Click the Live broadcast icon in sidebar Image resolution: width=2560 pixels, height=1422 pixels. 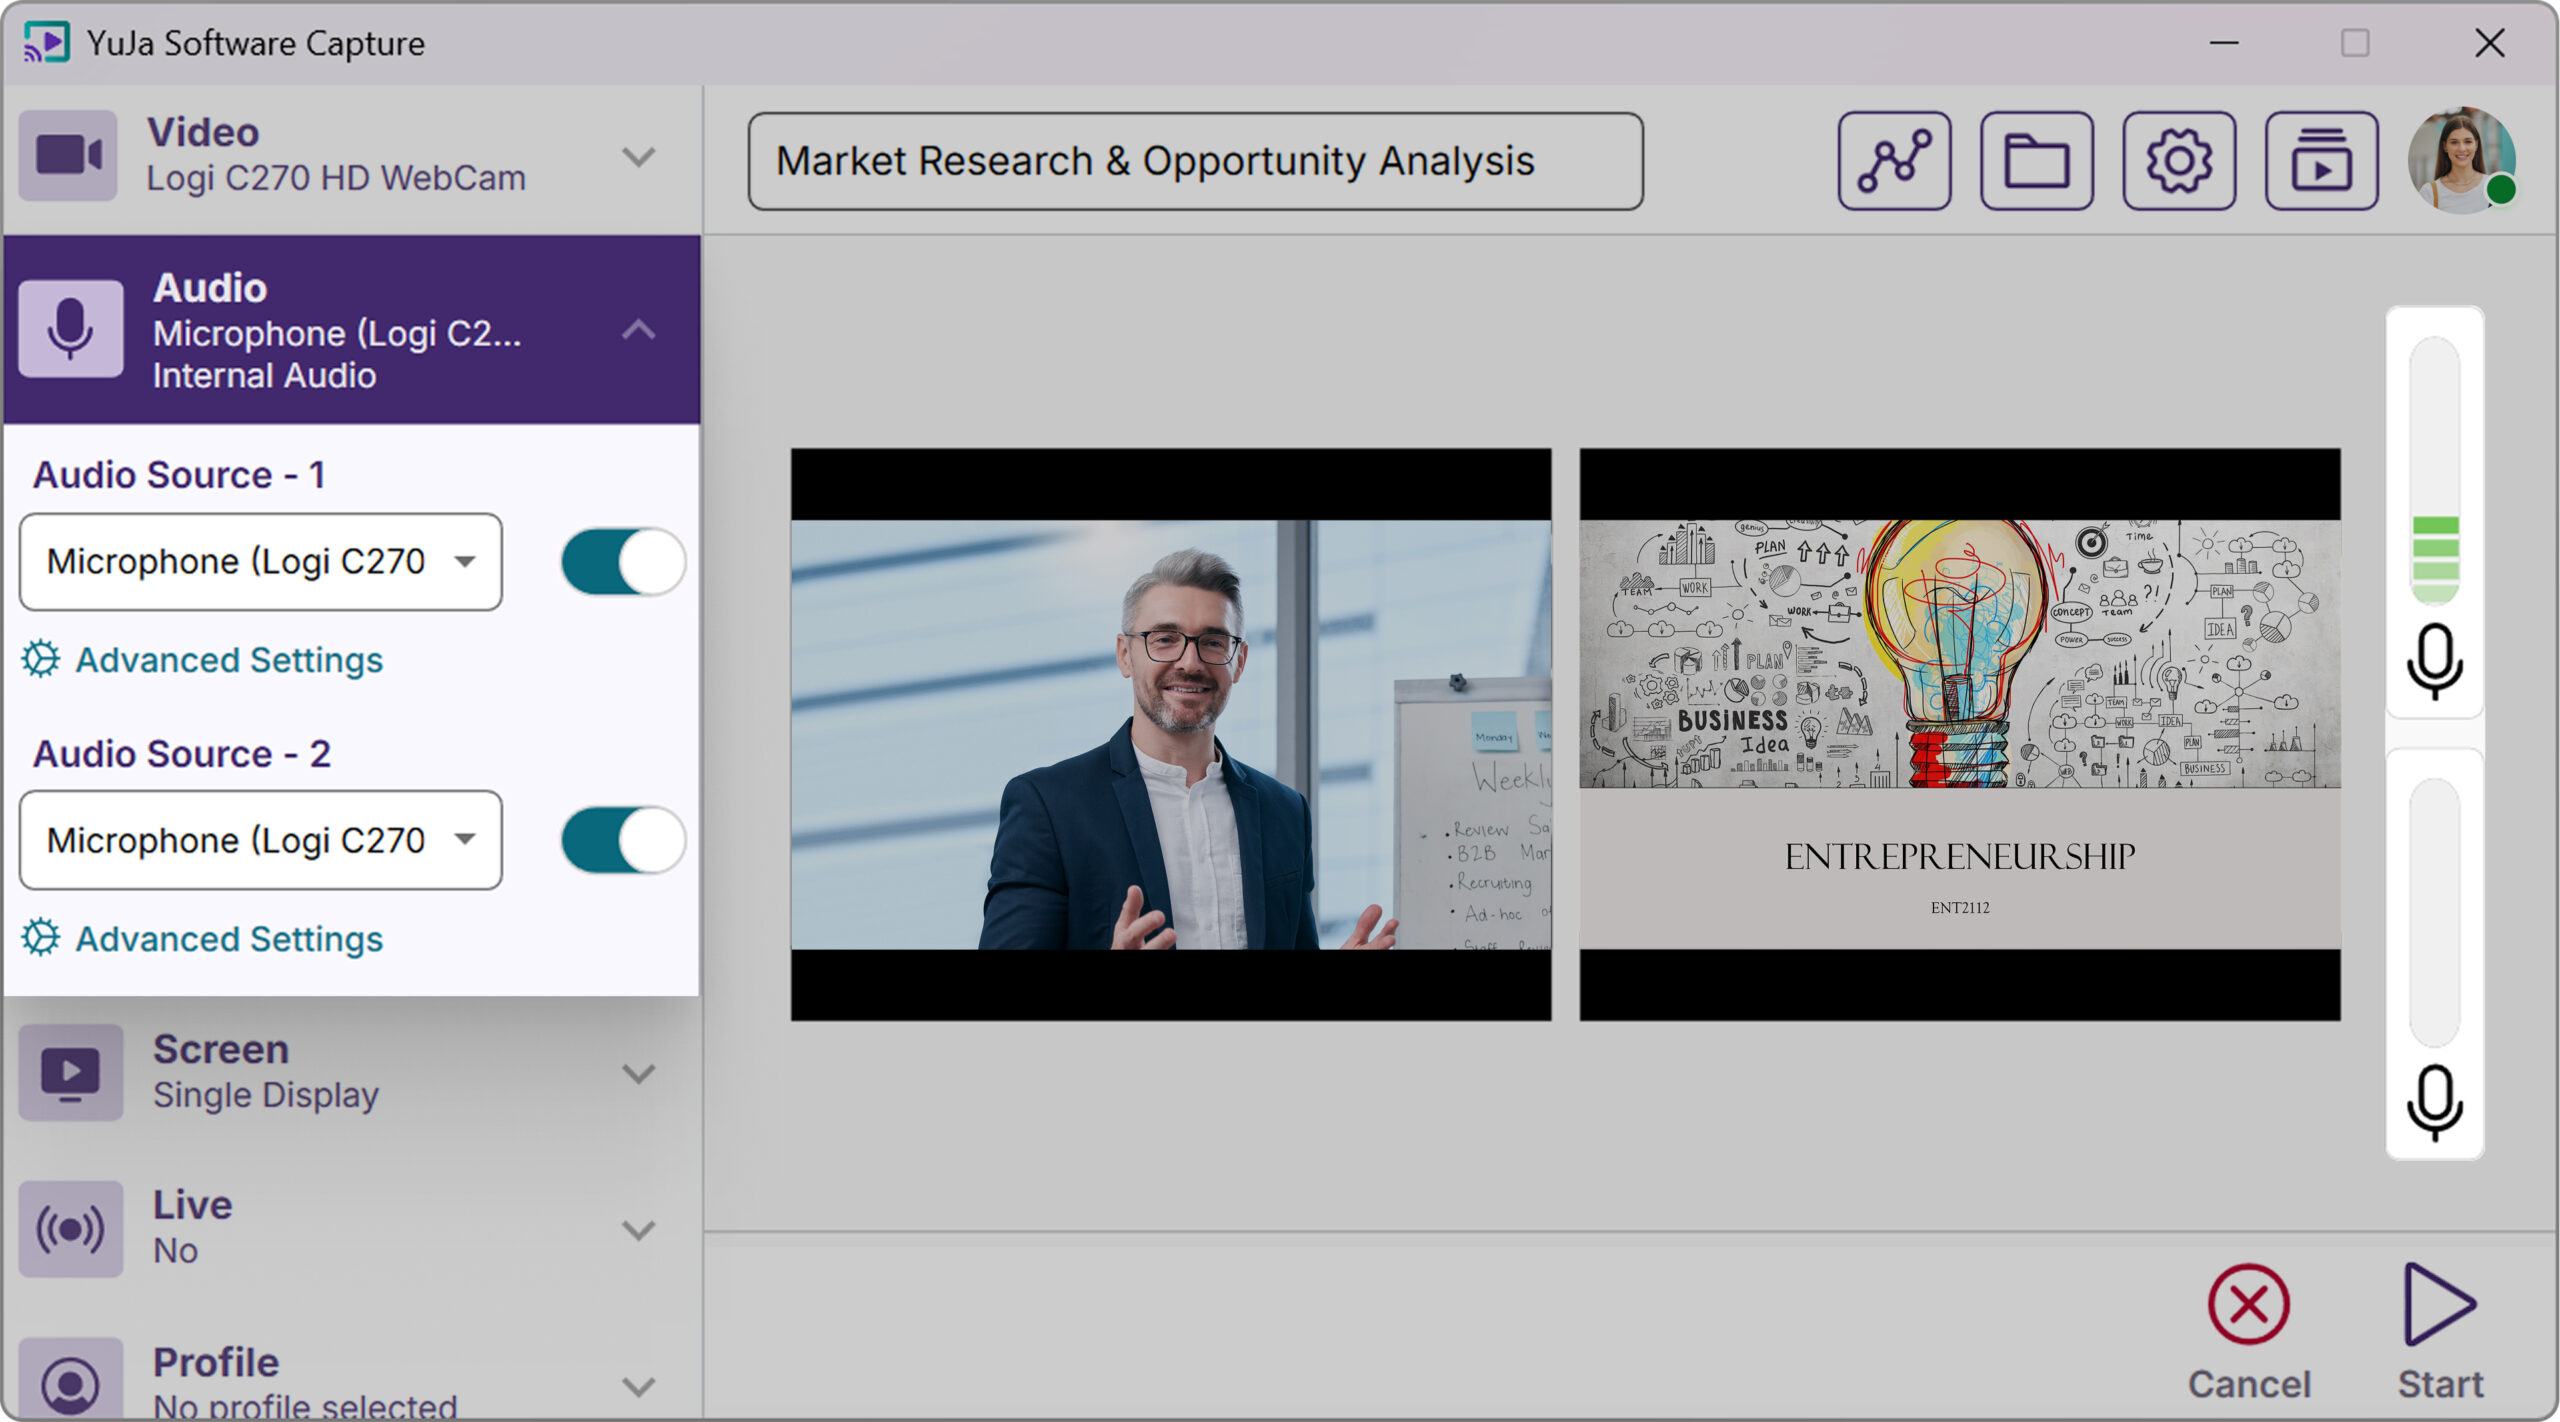70,1228
